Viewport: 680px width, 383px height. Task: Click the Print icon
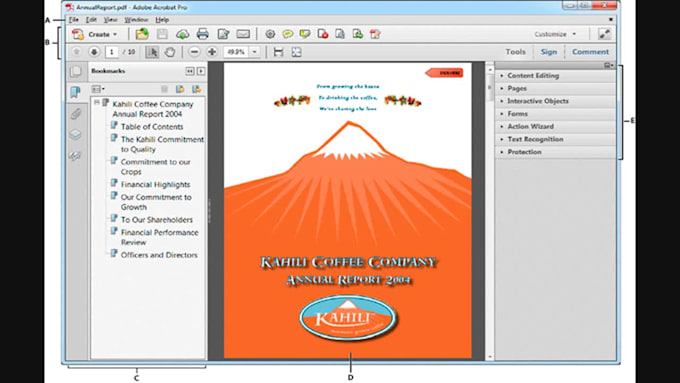click(x=203, y=34)
